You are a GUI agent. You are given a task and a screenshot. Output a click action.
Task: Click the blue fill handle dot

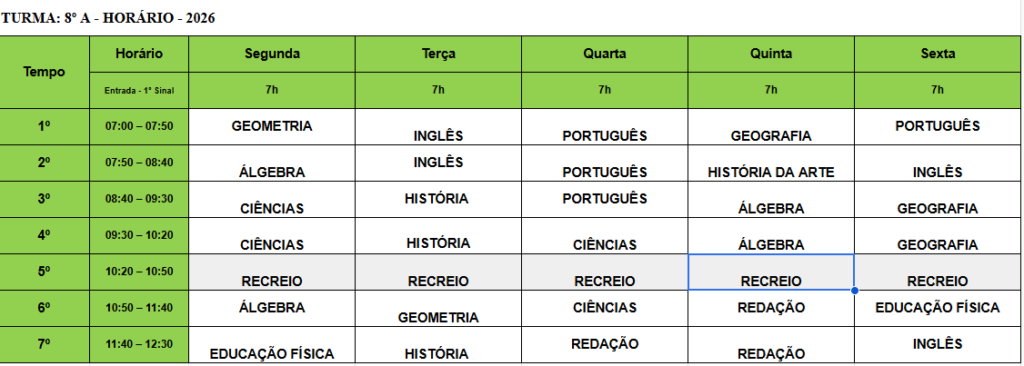(855, 290)
